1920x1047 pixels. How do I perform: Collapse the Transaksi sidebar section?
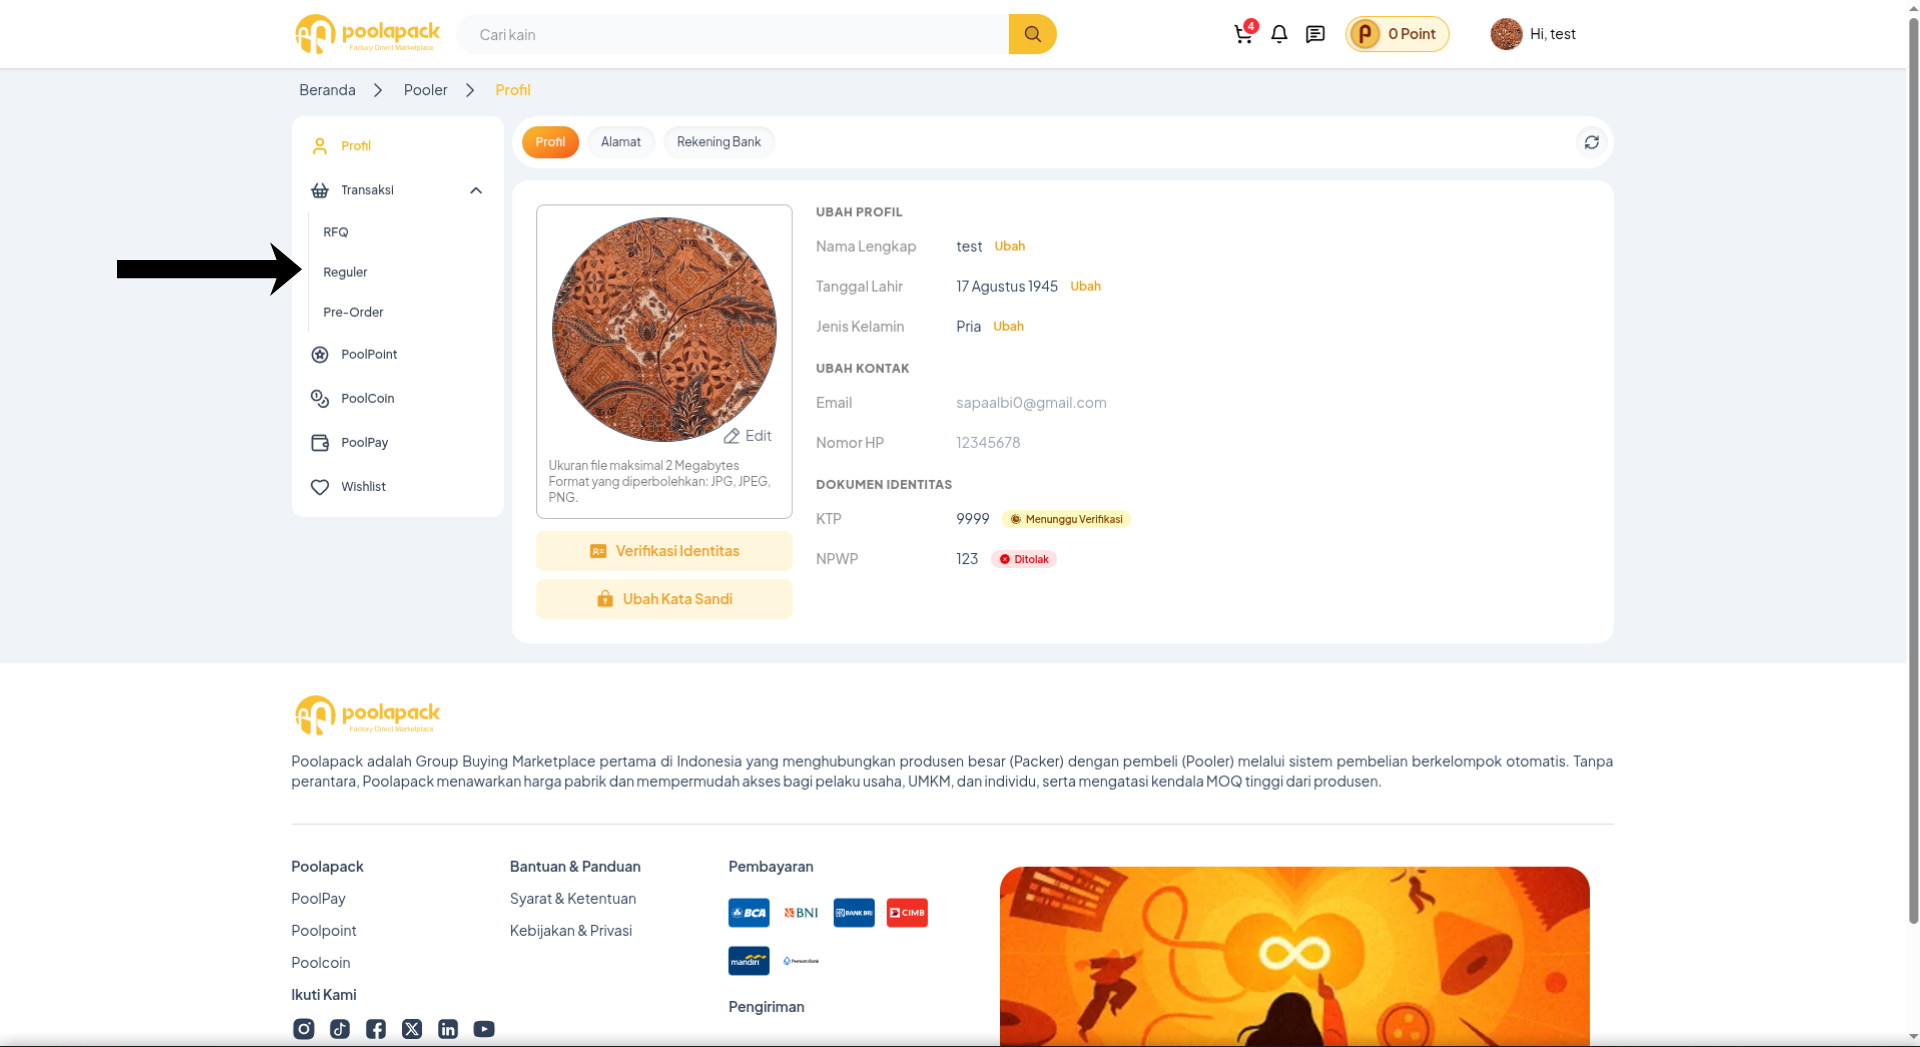coord(476,190)
